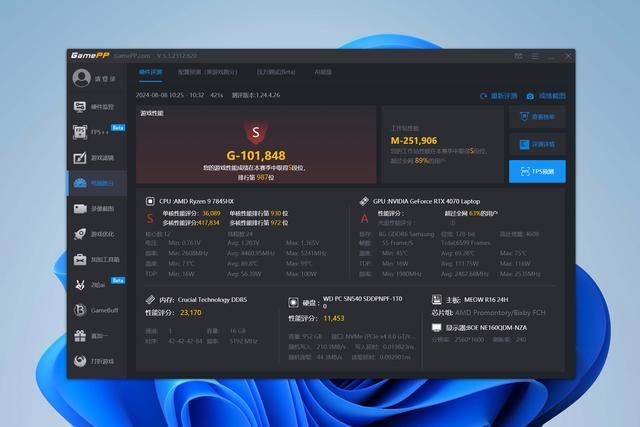Image resolution: width=640 pixels, height=427 pixels.
Task: Click the skin/theme icon in title bar
Action: click(516, 55)
